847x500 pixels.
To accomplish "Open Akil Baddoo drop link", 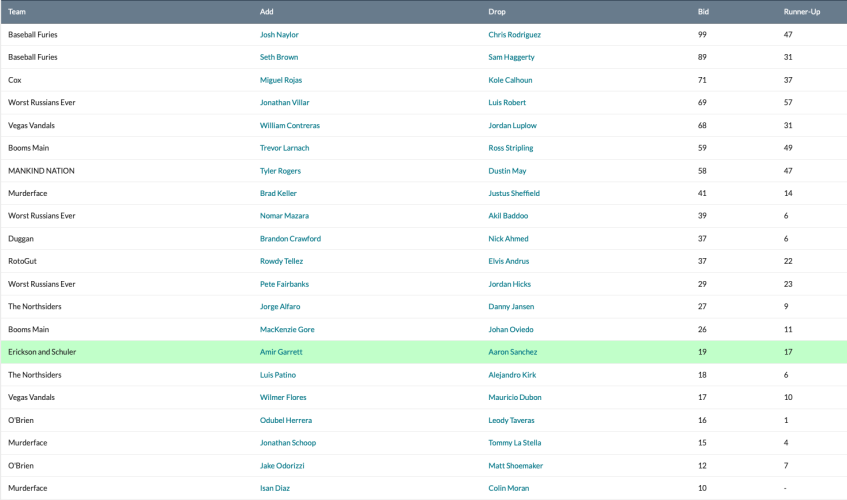I will [x=508, y=216].
